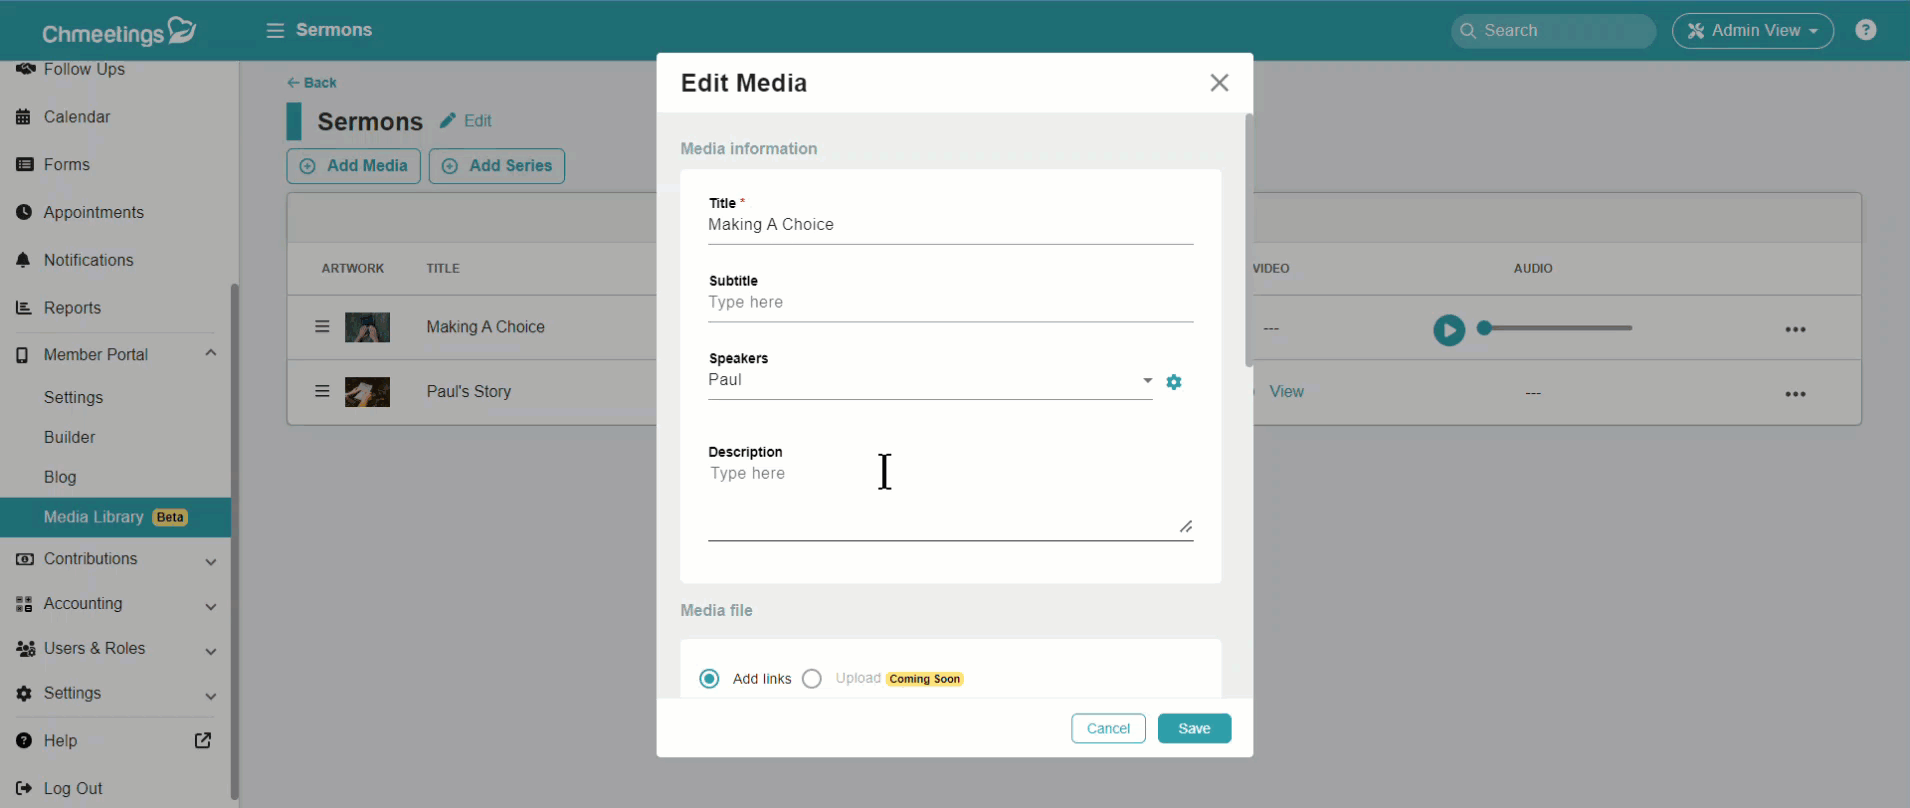Click the TITLE column header
This screenshot has height=808, width=1910.
pyautogui.click(x=443, y=268)
